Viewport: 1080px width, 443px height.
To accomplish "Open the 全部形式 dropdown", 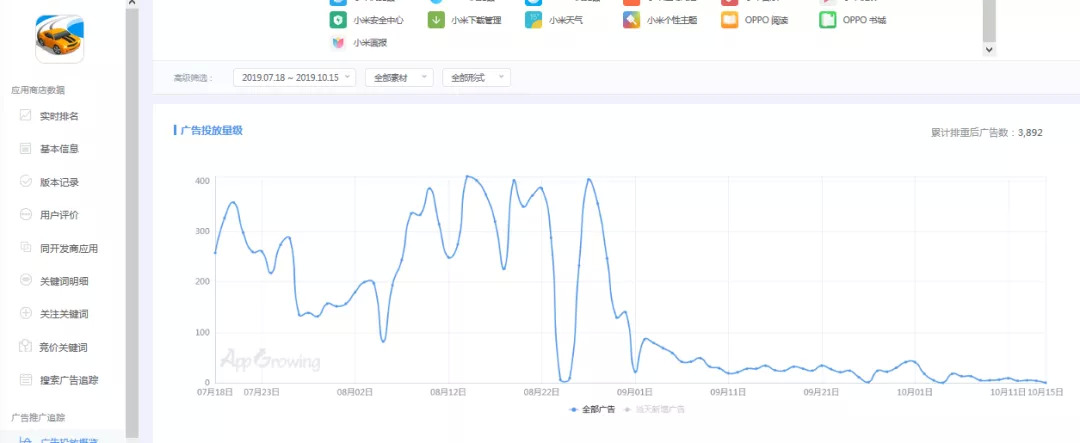I will [x=477, y=78].
